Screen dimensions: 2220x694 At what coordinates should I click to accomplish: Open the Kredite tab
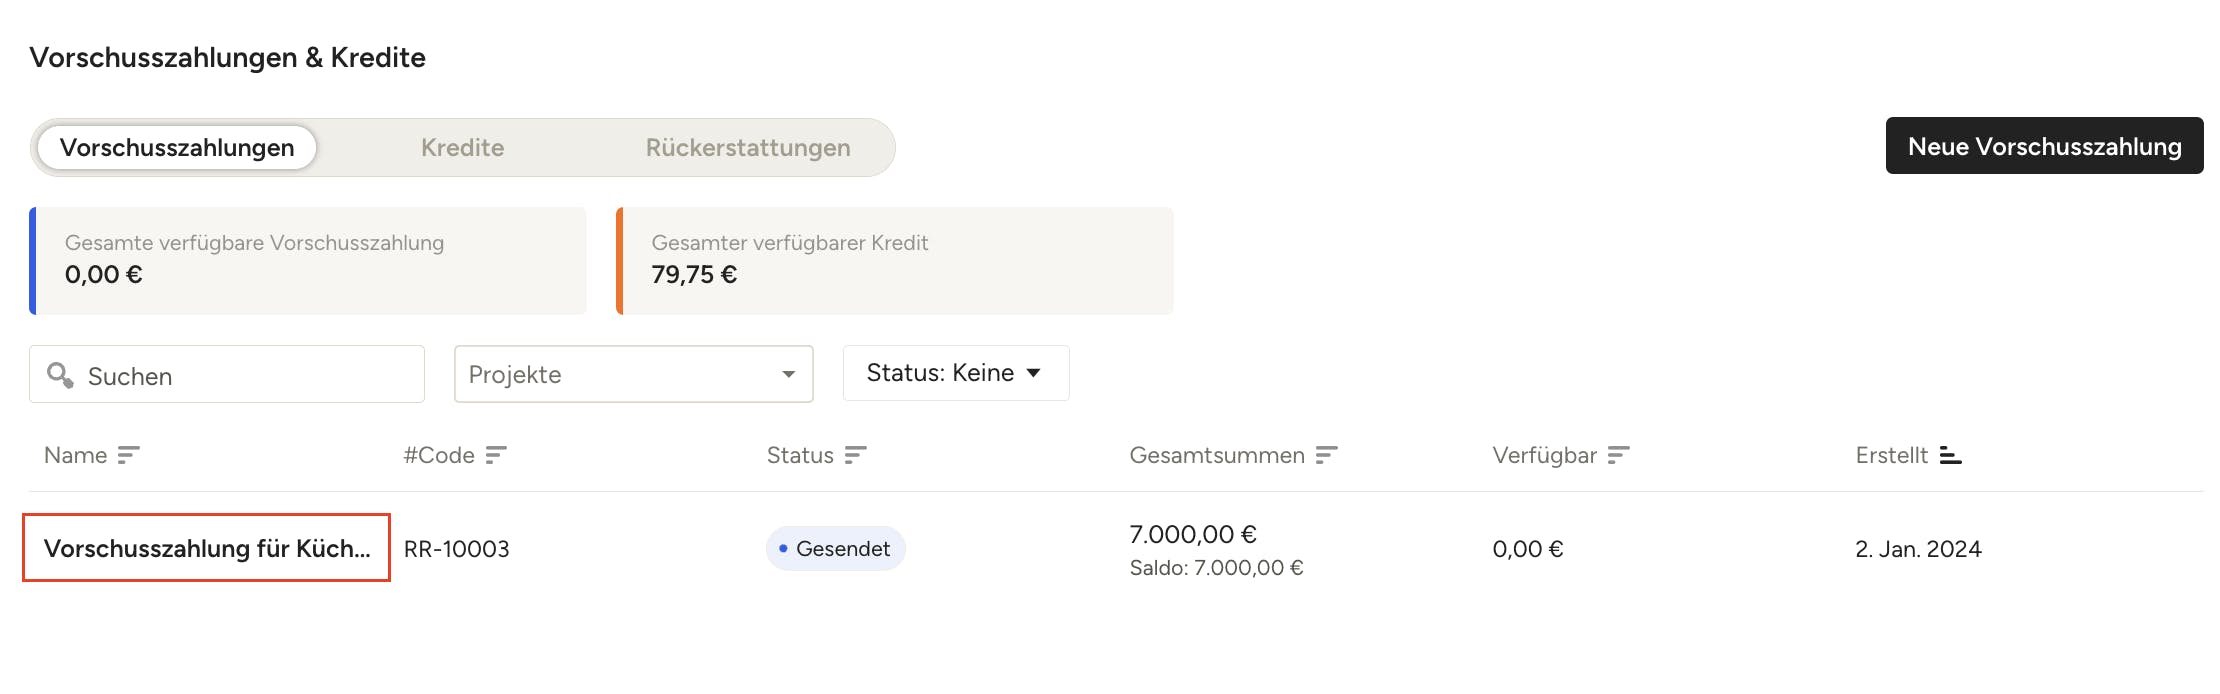pyautogui.click(x=462, y=148)
